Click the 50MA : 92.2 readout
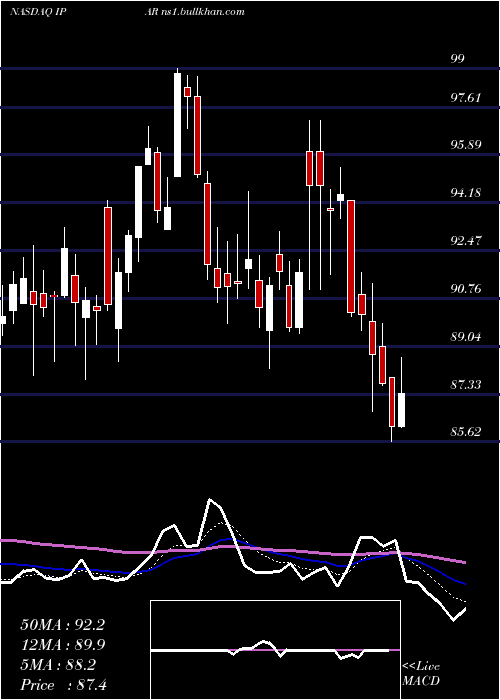This screenshot has width=500, height=700. (x=62, y=625)
